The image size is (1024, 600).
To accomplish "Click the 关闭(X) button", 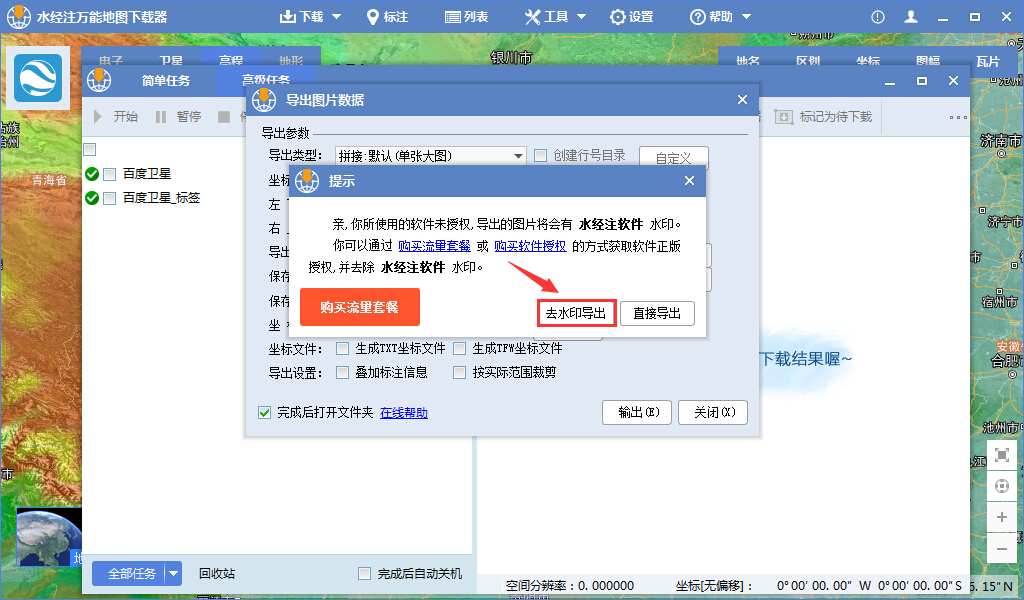I will (712, 413).
